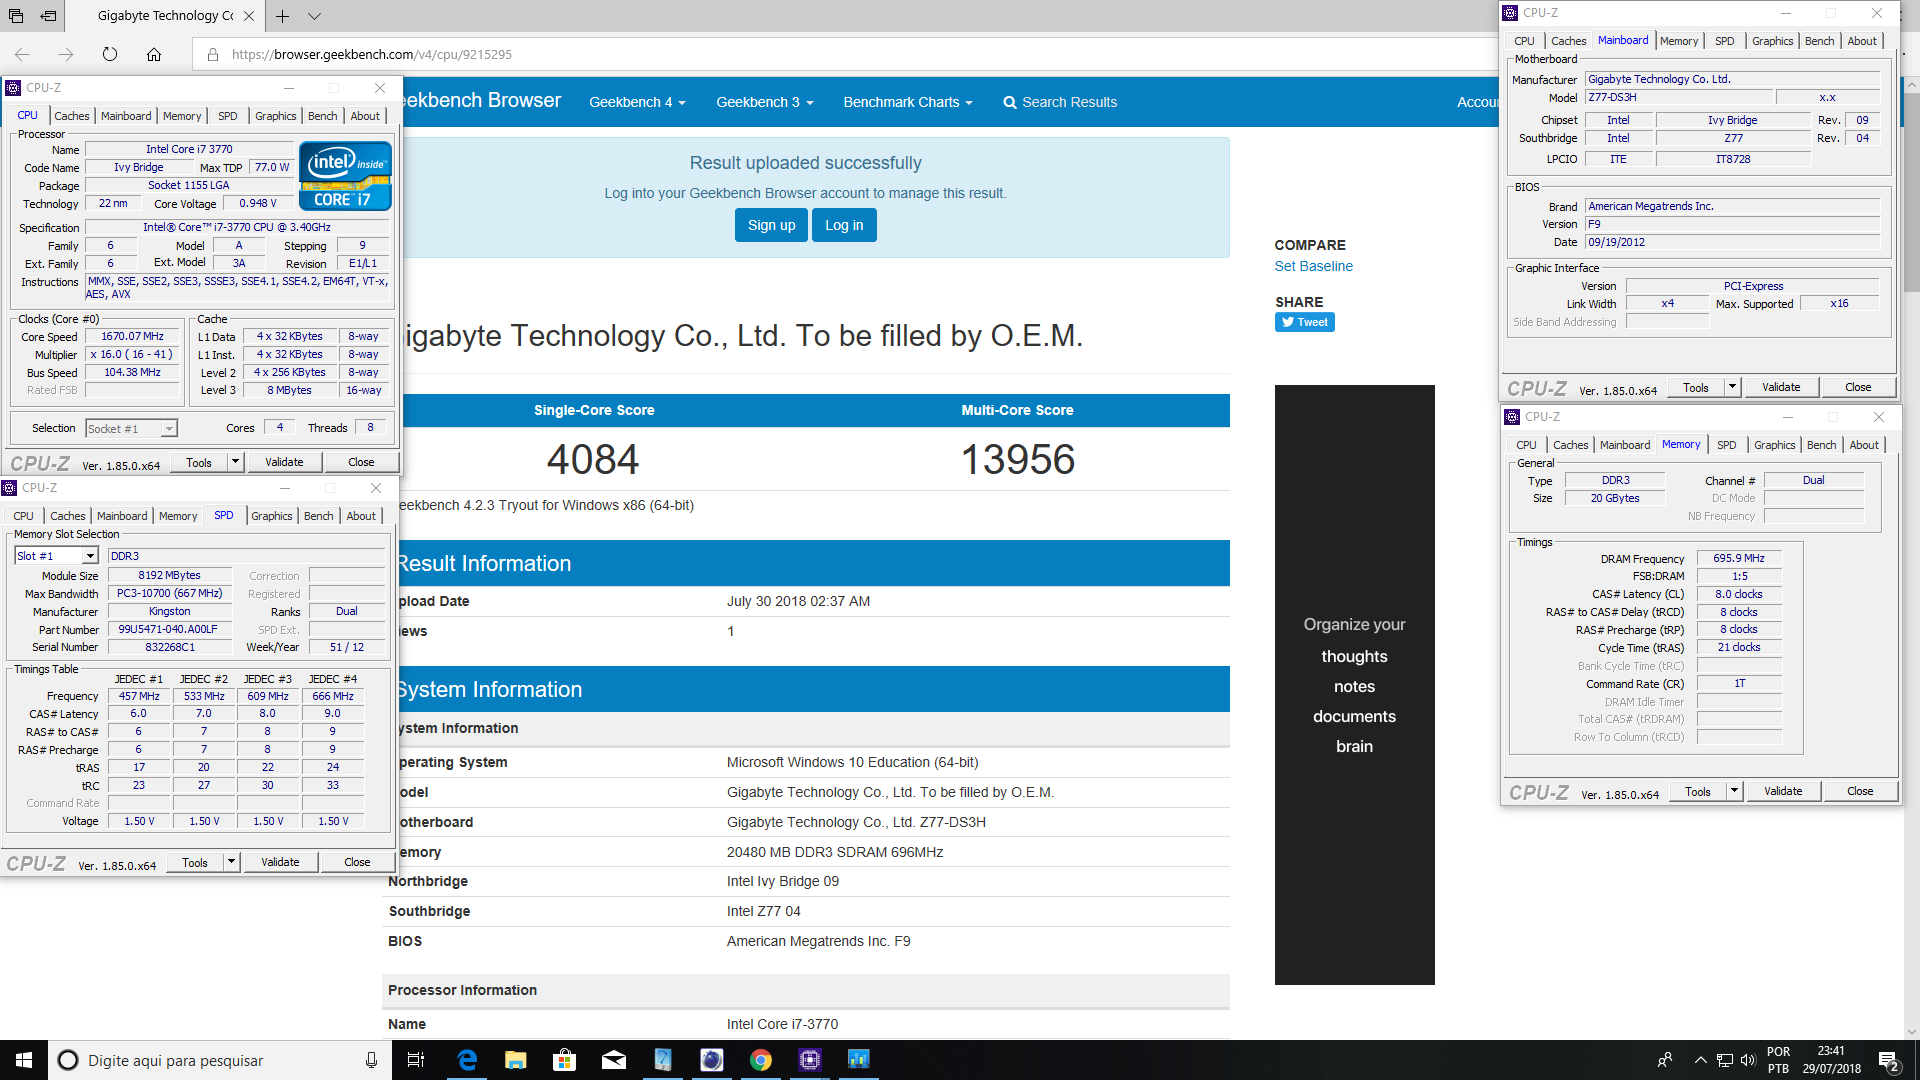Show the tab preview chevron
The height and width of the screenshot is (1080, 1920).
pyautogui.click(x=314, y=16)
